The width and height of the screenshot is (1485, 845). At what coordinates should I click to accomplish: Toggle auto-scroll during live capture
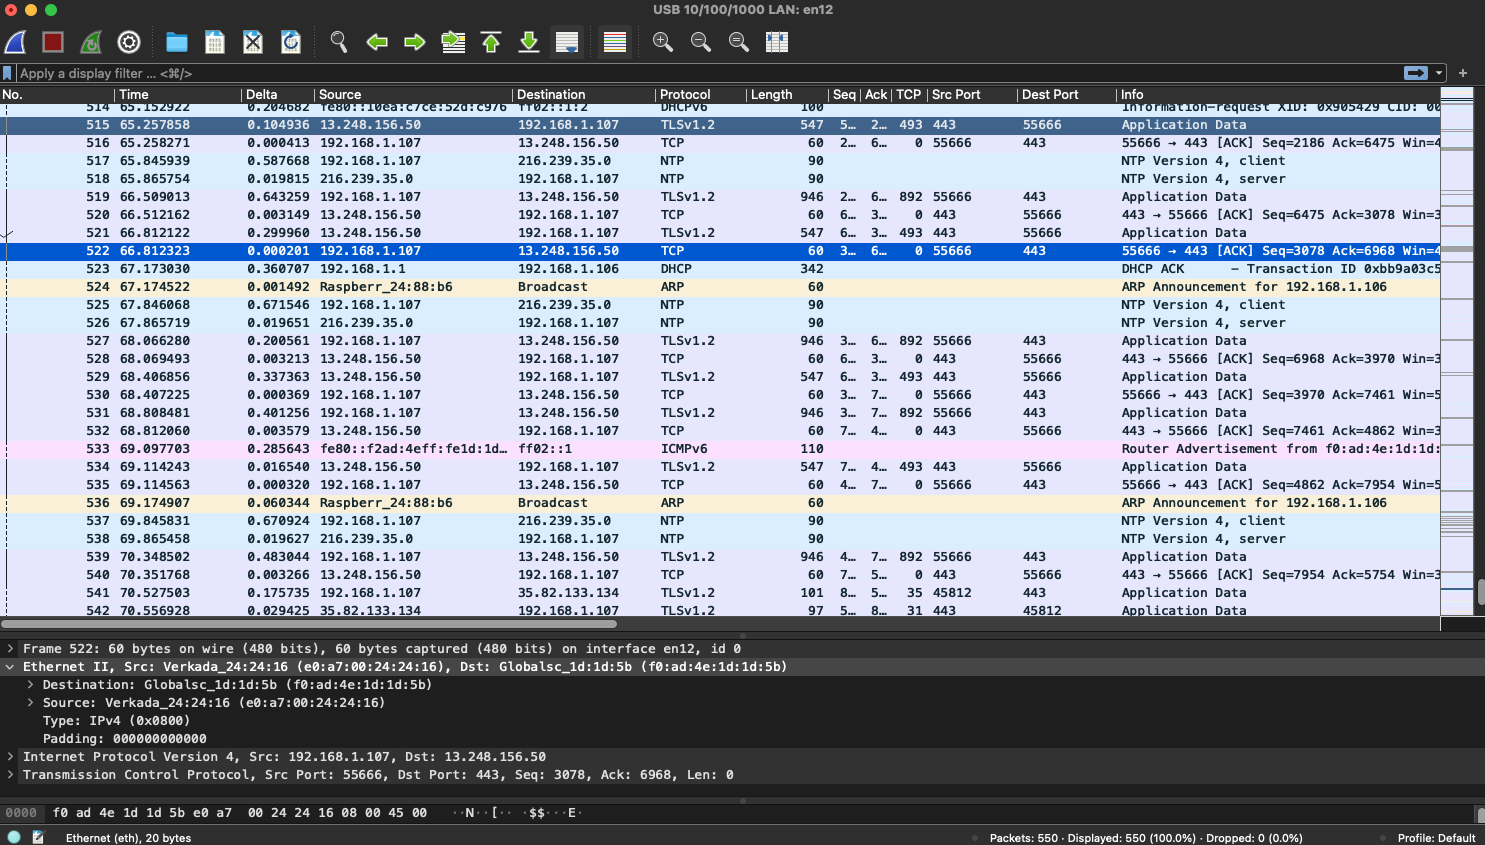pyautogui.click(x=567, y=42)
